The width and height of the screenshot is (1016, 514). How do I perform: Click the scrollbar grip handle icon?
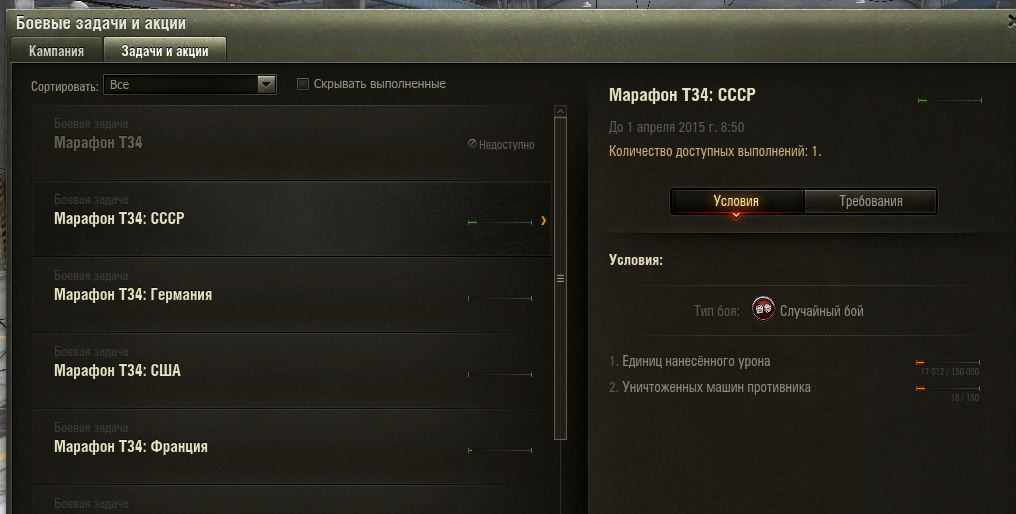coord(560,279)
